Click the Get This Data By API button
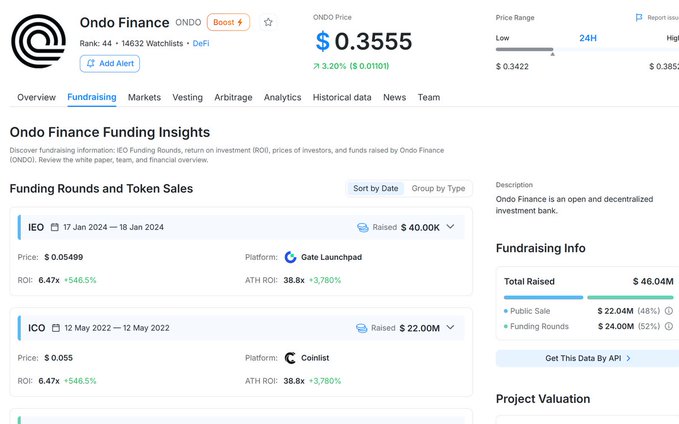 [587, 358]
